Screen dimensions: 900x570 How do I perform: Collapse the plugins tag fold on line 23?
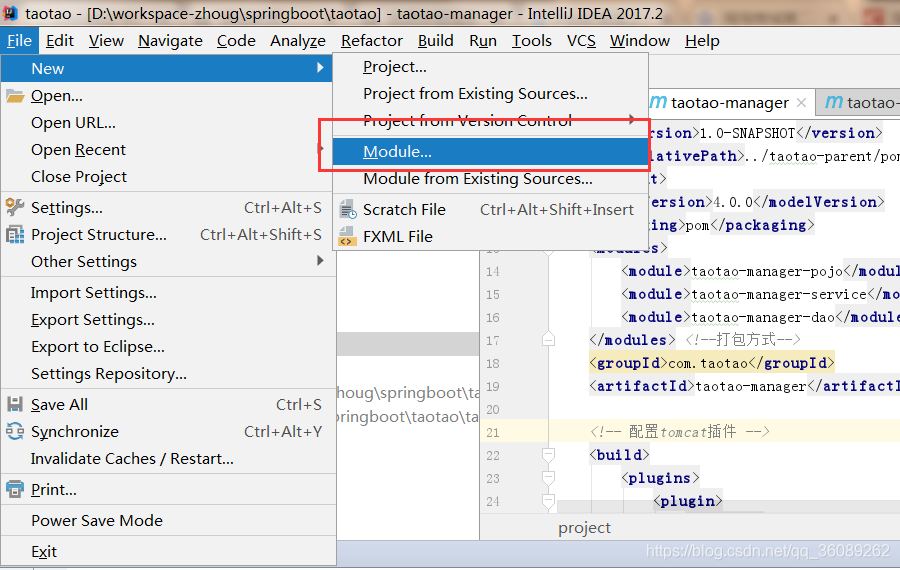548,478
